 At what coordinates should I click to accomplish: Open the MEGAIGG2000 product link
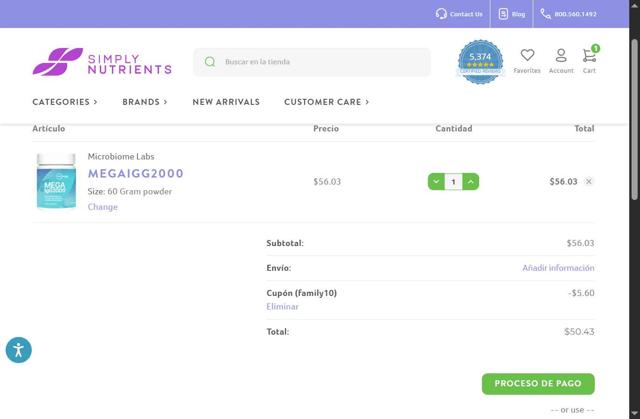(136, 173)
